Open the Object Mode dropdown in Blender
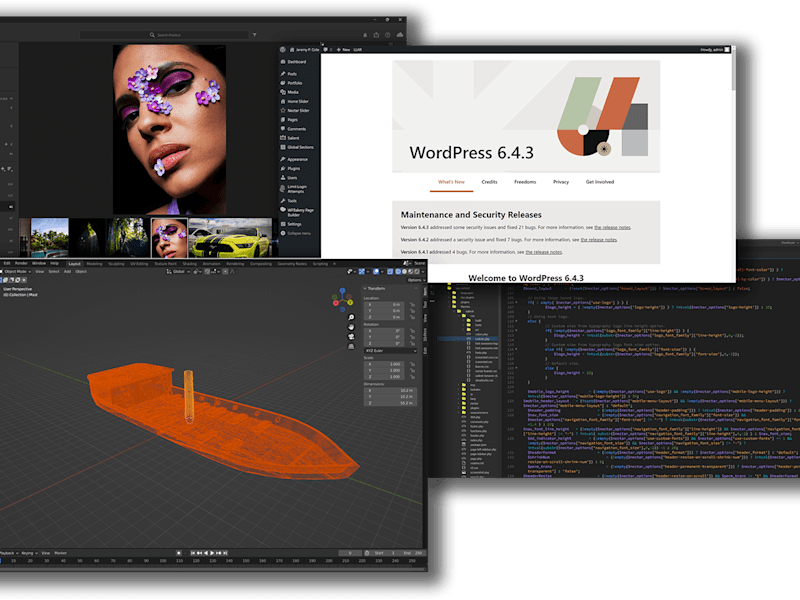Screen dimensions: 800x600 [16, 271]
